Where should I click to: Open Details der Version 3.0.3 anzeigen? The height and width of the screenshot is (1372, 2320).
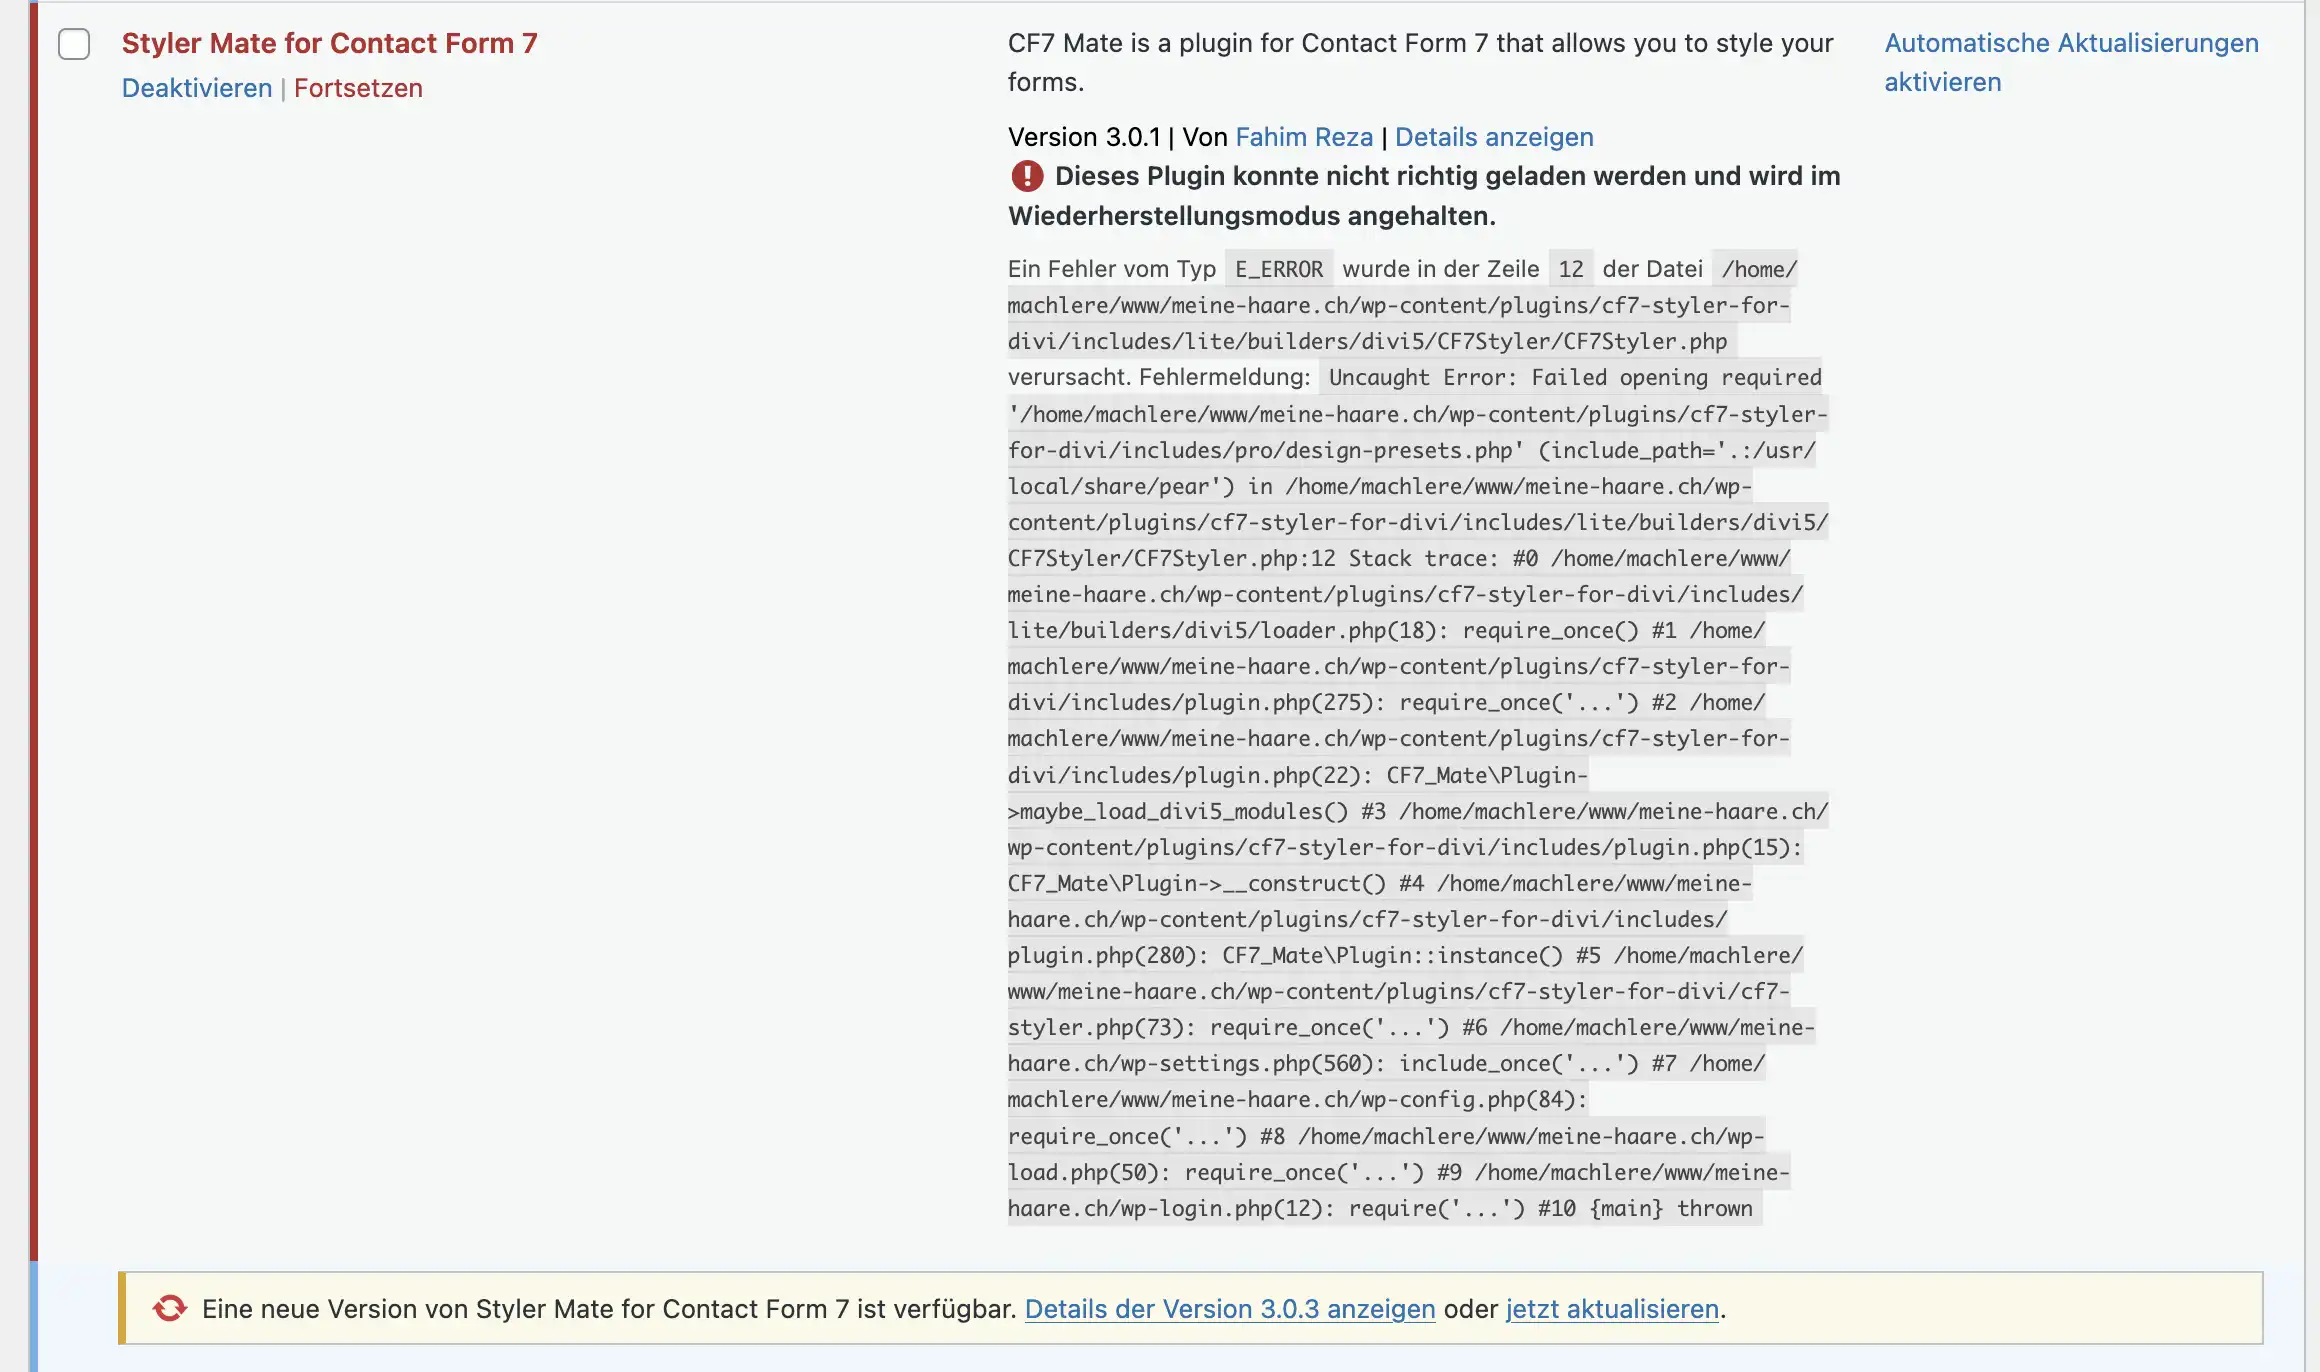pyautogui.click(x=1230, y=1309)
